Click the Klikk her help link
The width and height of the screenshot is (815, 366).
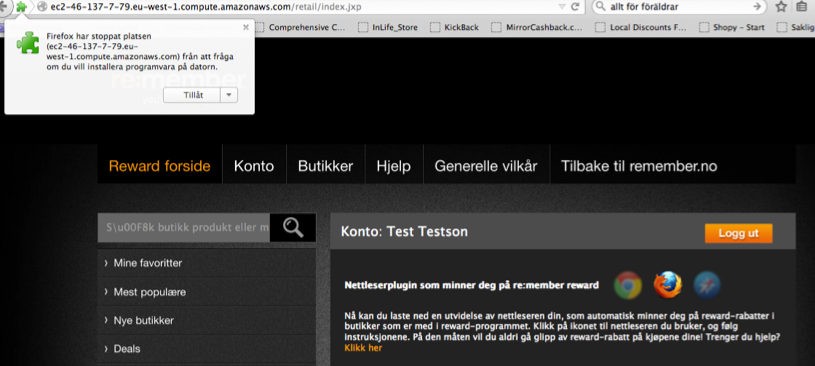363,348
